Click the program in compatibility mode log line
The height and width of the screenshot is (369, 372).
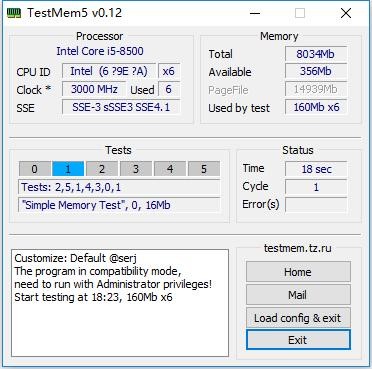click(x=98, y=271)
